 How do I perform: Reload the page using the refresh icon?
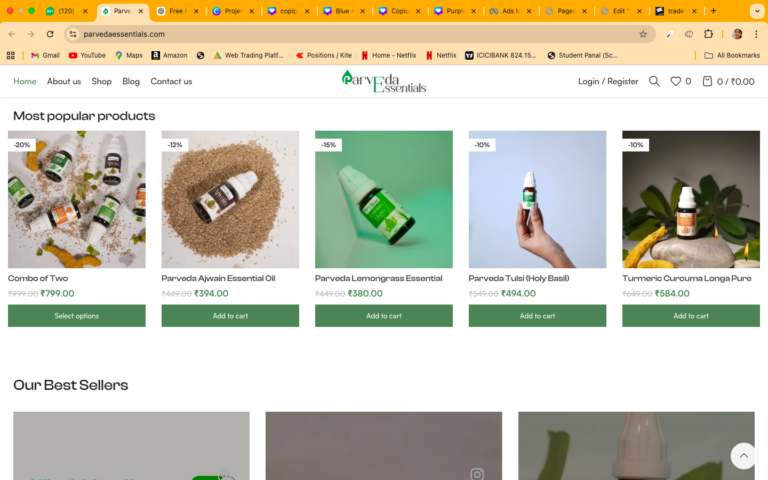[50, 33]
